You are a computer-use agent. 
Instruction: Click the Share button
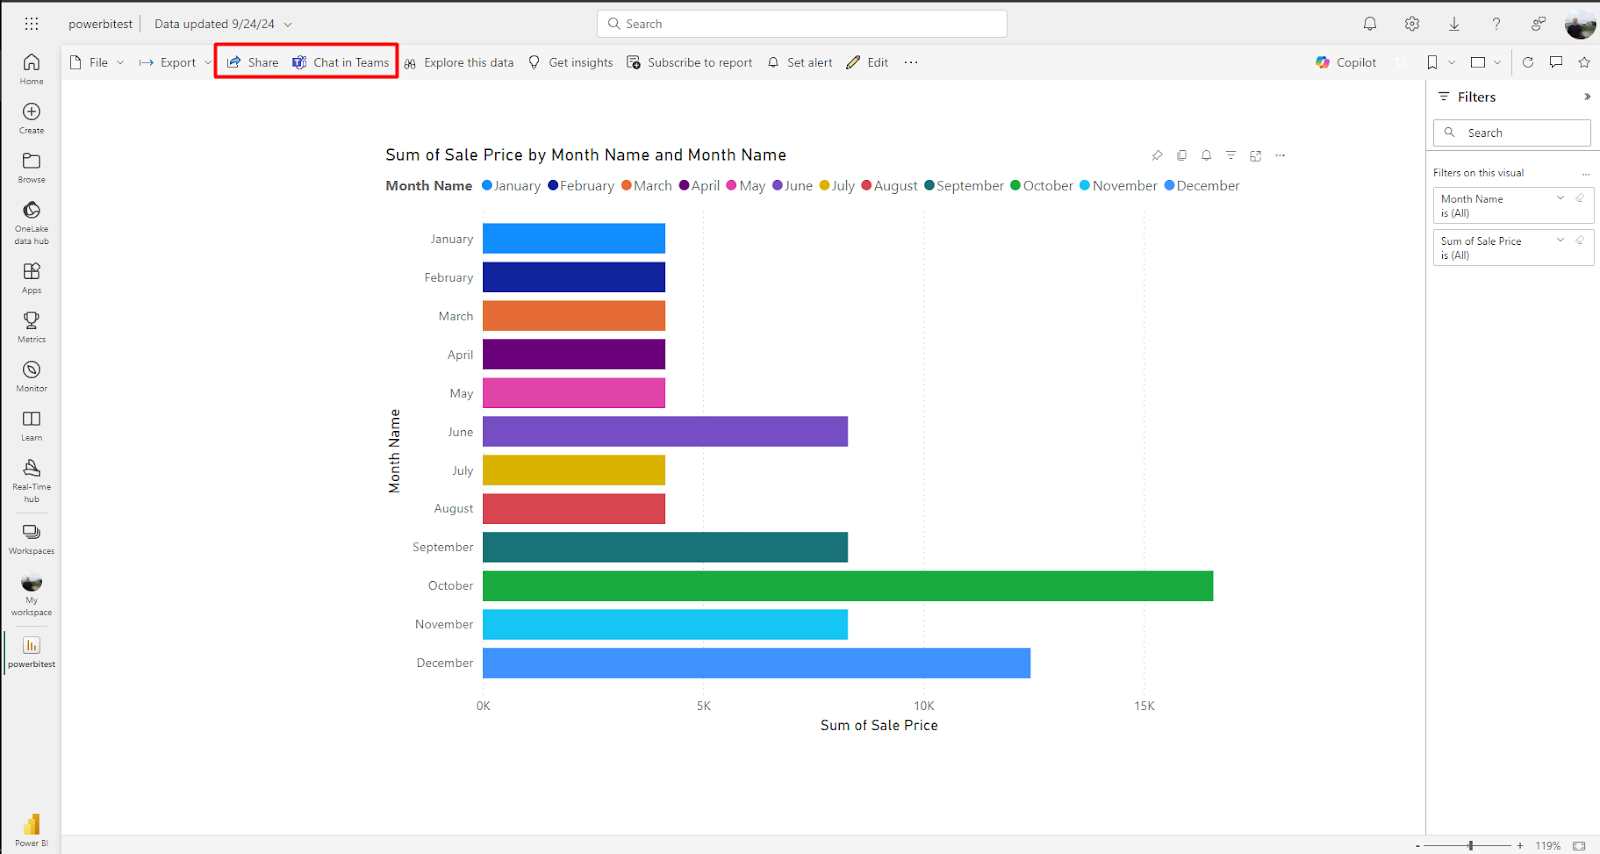coord(253,62)
